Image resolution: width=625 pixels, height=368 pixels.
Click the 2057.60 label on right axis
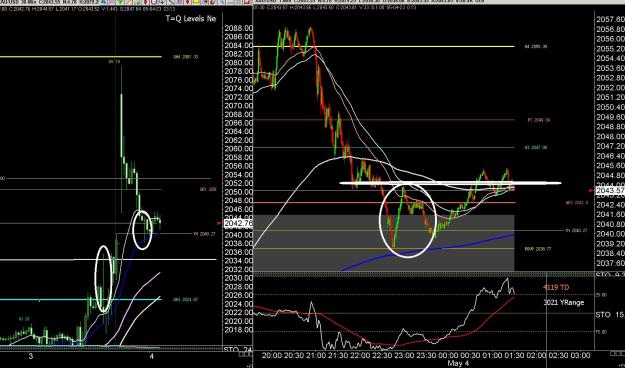pyautogui.click(x=610, y=20)
